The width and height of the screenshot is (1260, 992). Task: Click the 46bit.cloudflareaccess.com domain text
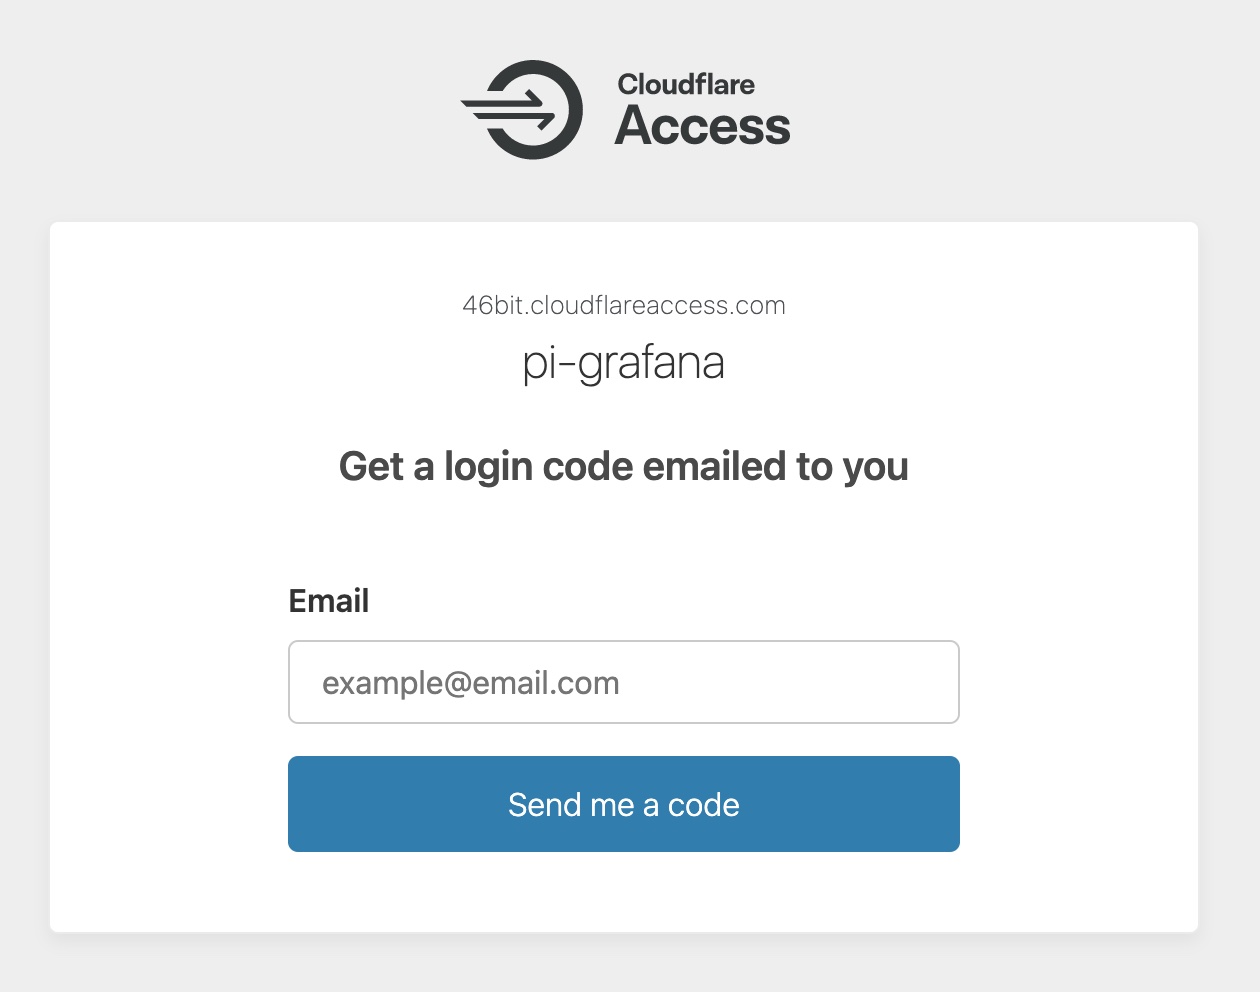pos(624,306)
